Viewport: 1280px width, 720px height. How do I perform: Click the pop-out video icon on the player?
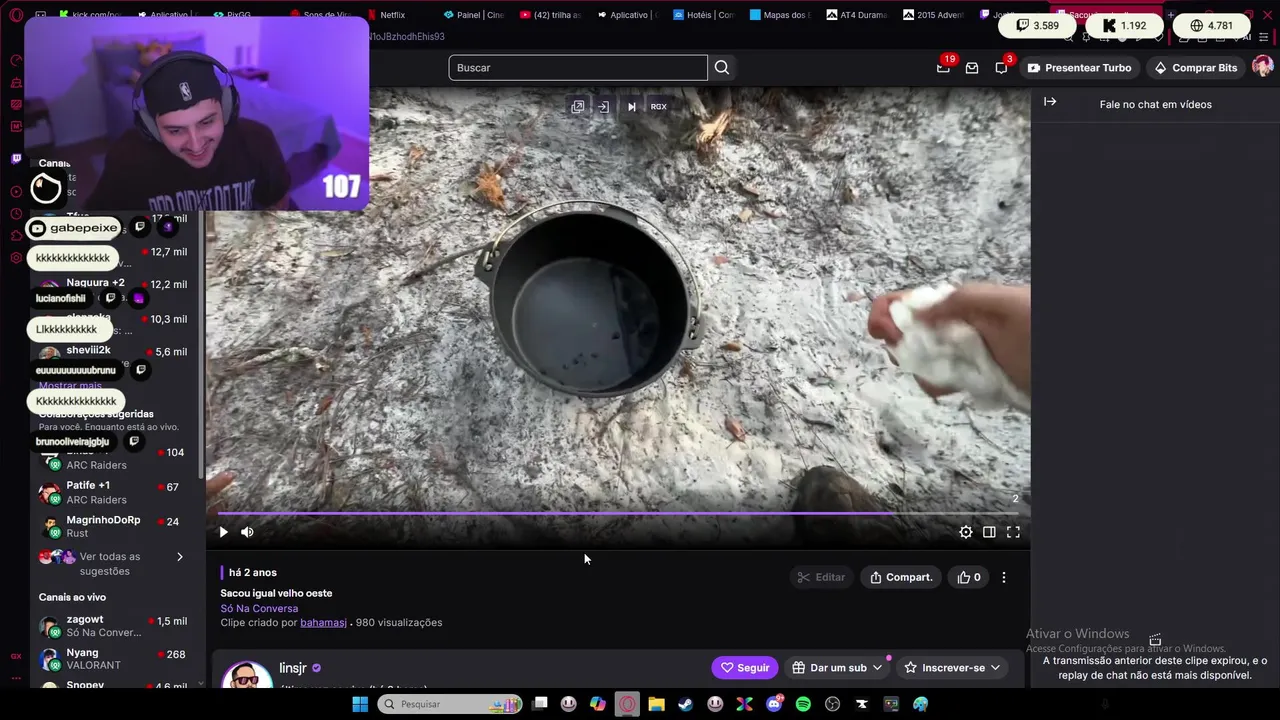coord(578,106)
